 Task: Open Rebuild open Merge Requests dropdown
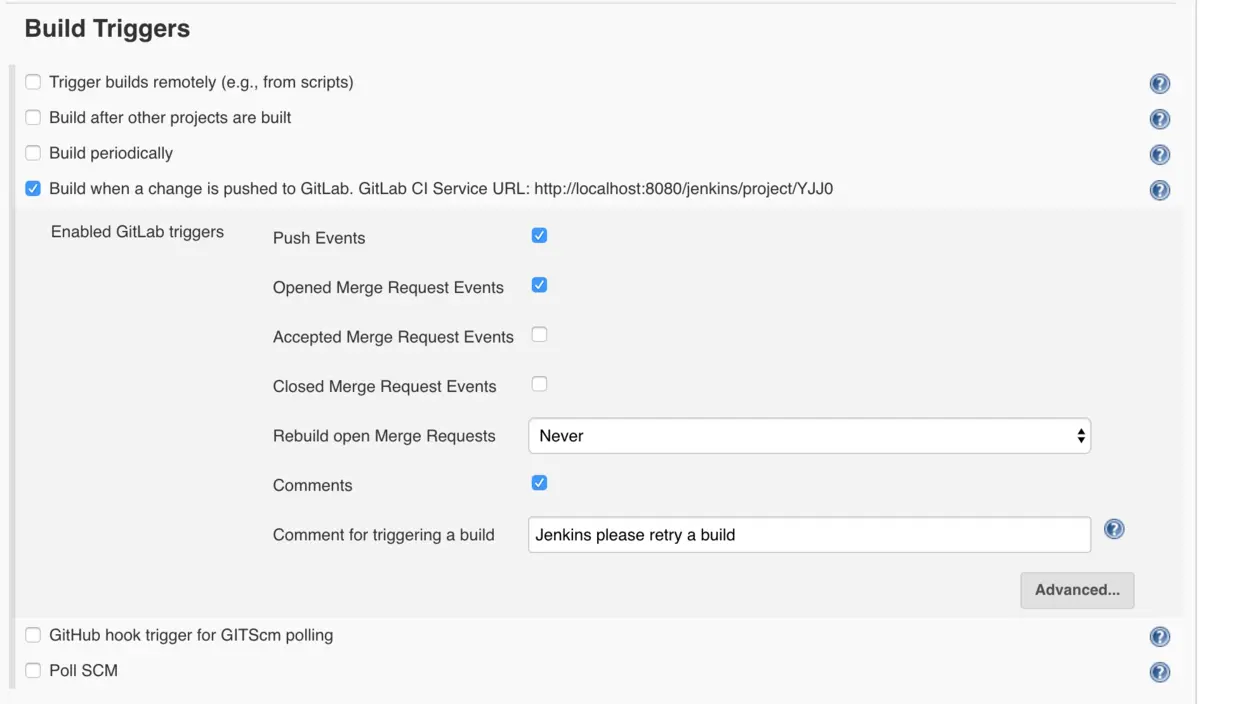tap(809, 436)
